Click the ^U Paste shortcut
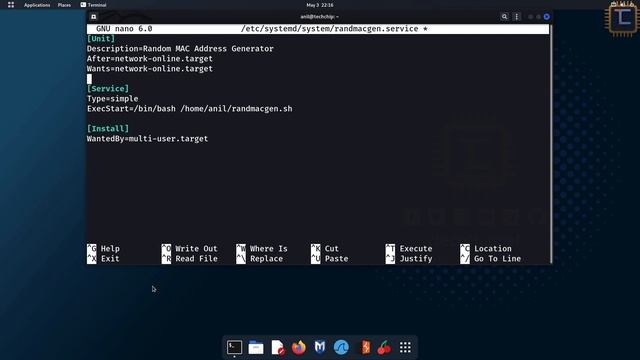This screenshot has height=360, width=640. click(329, 259)
